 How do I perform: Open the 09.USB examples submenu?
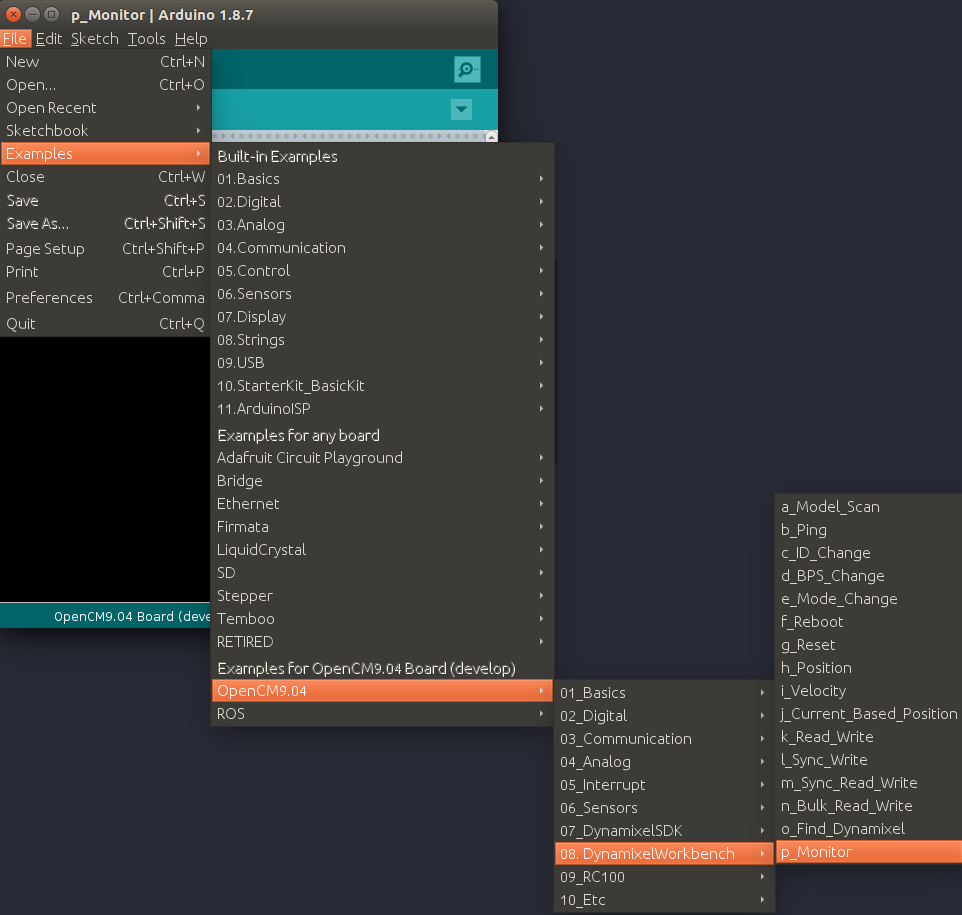[382, 363]
